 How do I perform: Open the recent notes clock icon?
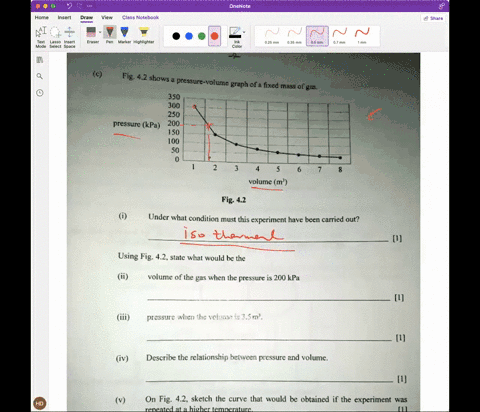40,93
